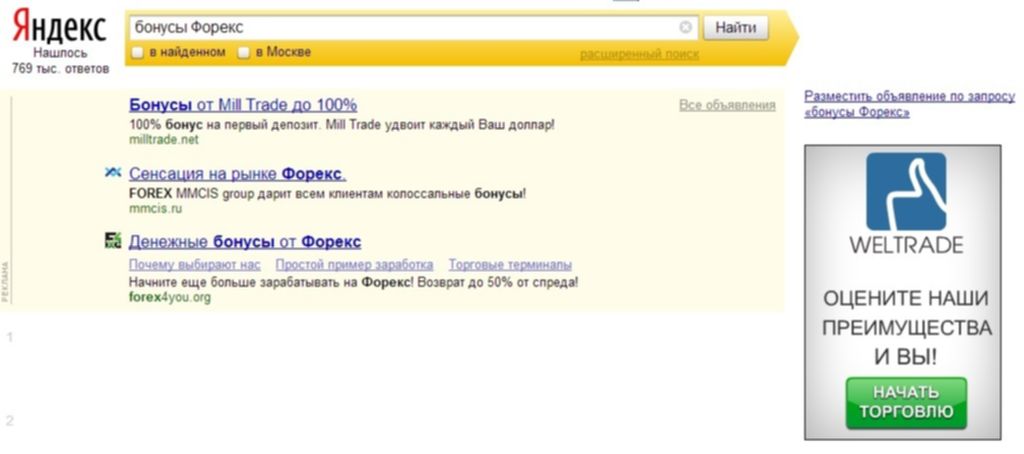Click 'FOREX MMCIS group дарит' description
Image resolution: width=1024 pixels, height=454 pixels.
coord(327,193)
